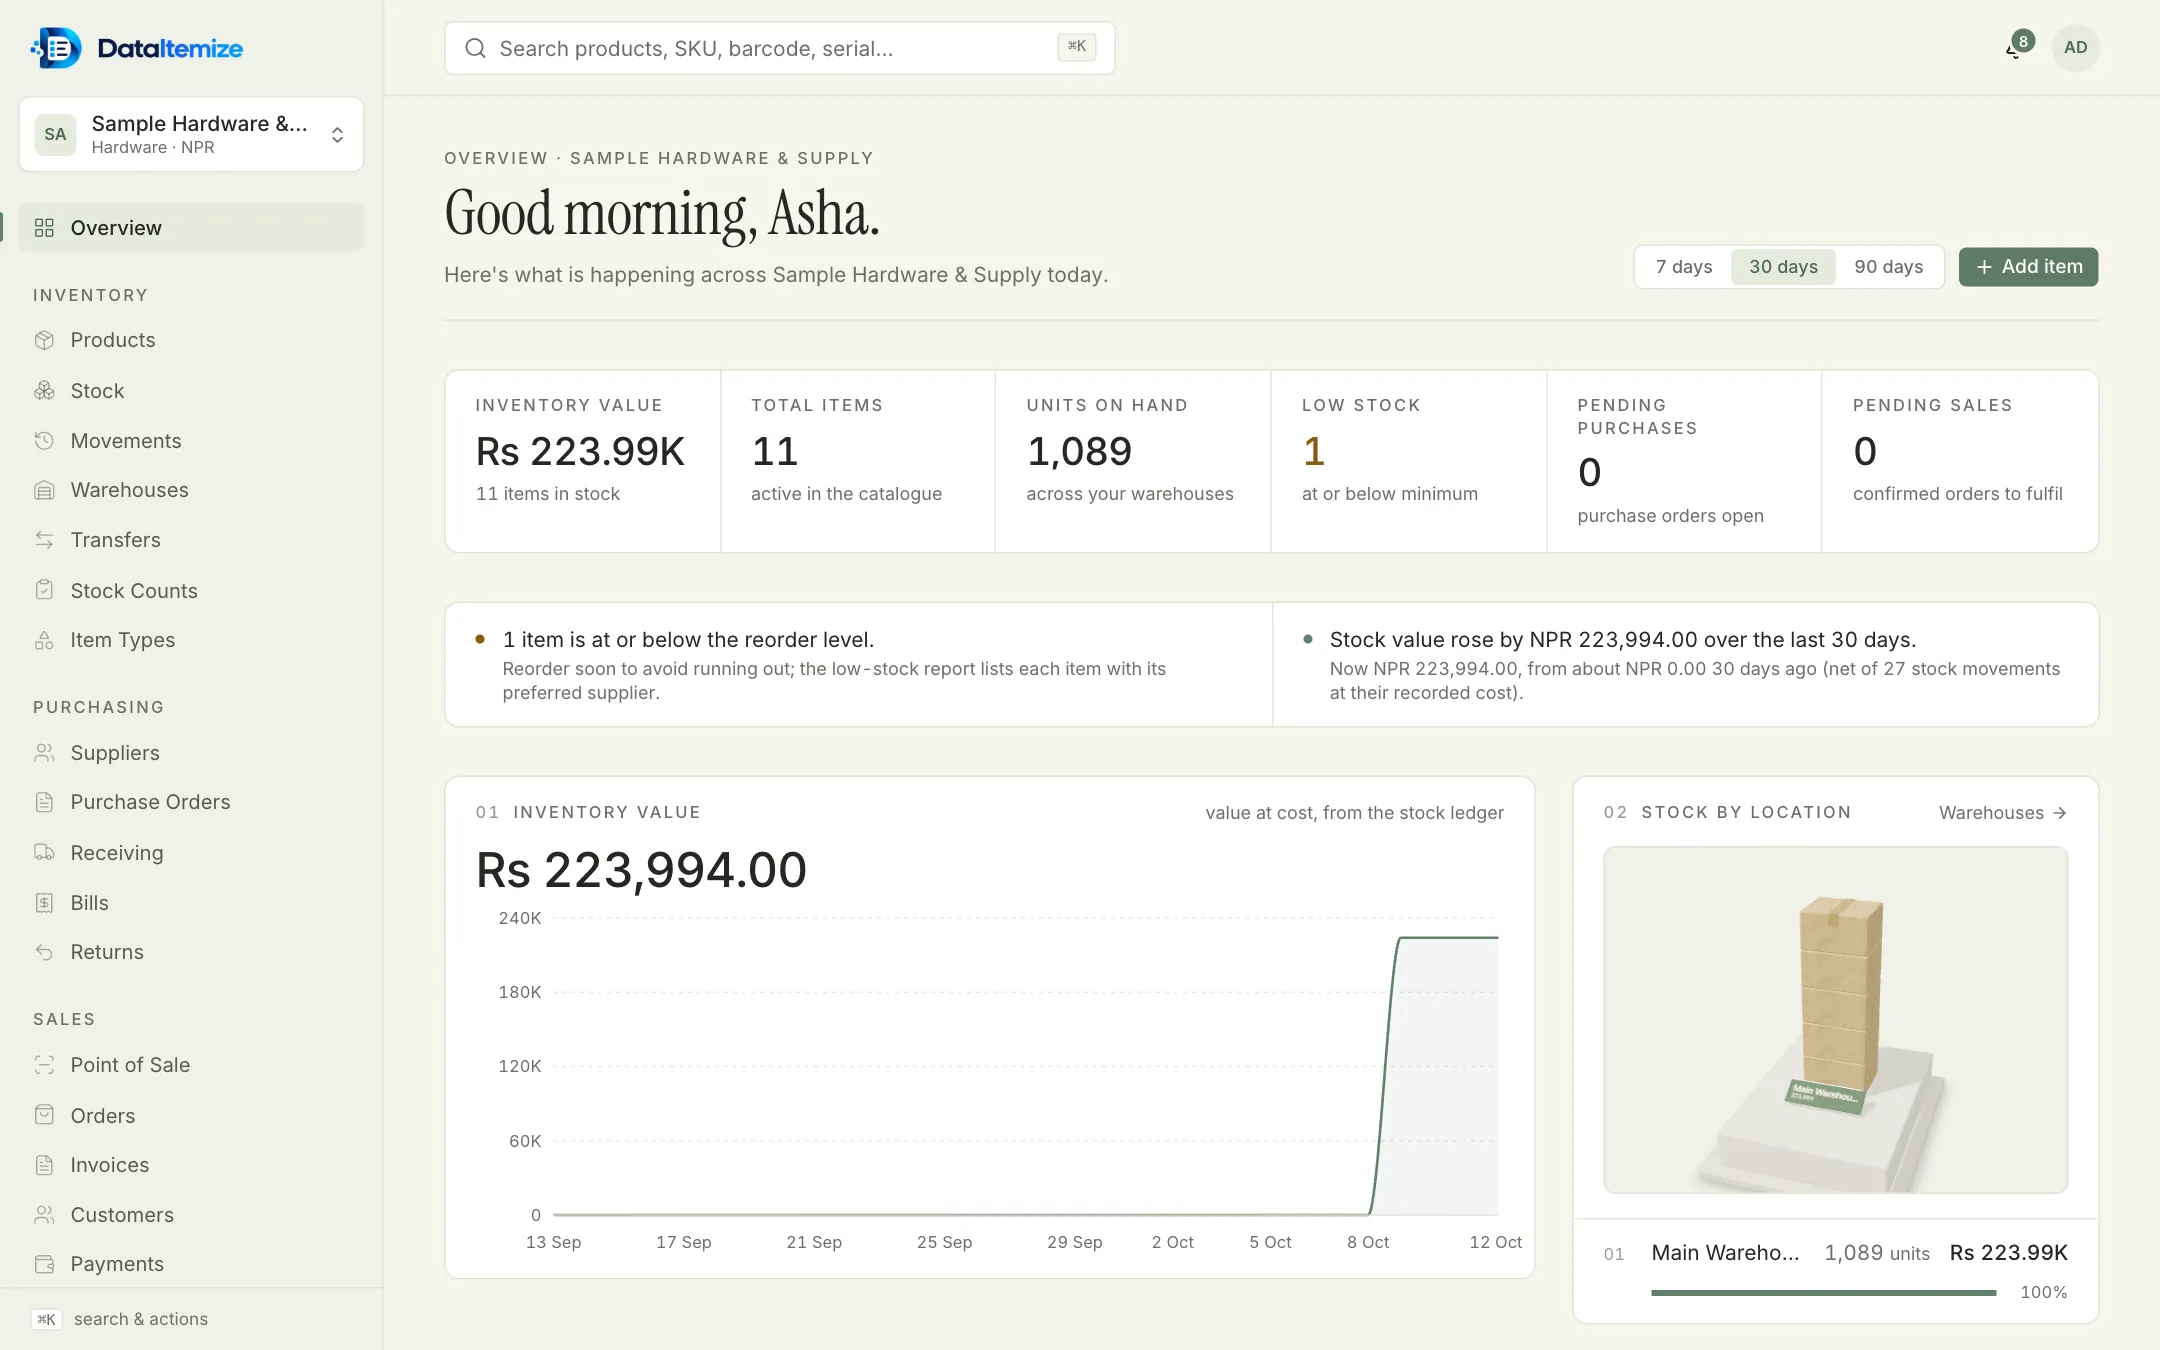2160x1350 pixels.
Task: Click the Products box icon
Action: (x=44, y=340)
